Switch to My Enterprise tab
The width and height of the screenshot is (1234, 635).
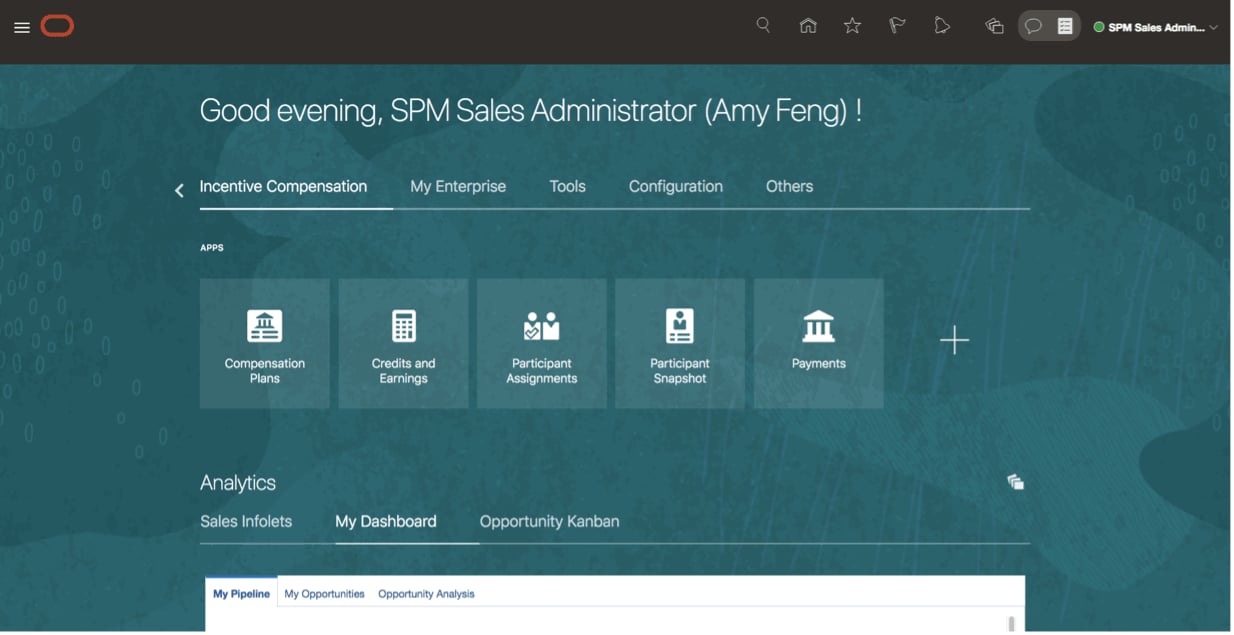[x=458, y=187]
